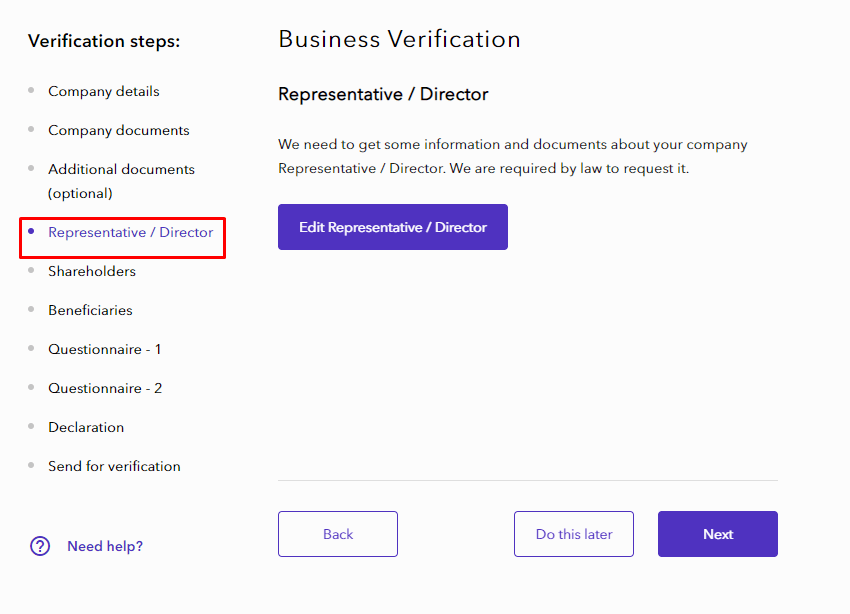Open the Company documents step
This screenshot has height=614, width=850.
tap(119, 130)
